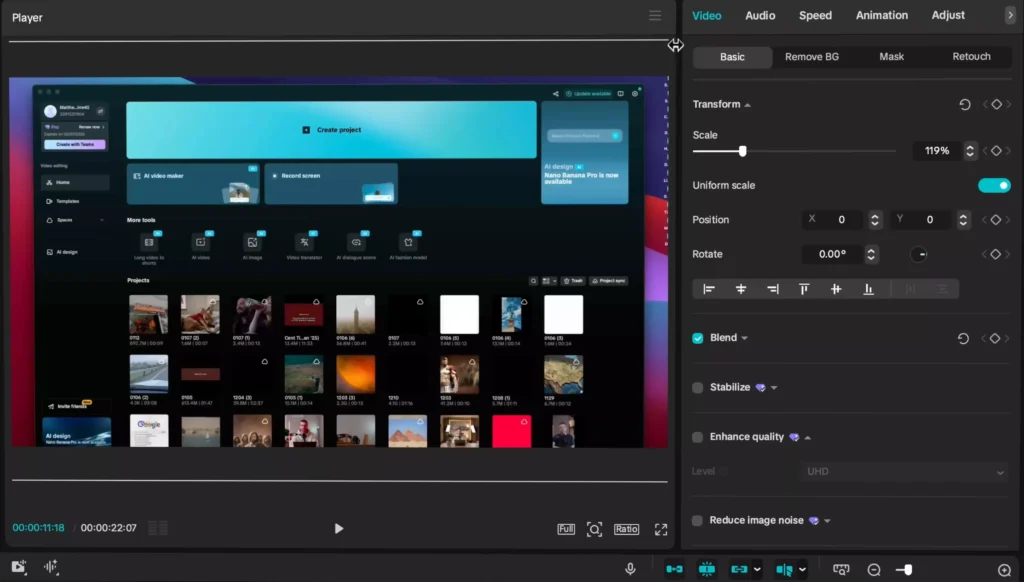Screen dimensions: 1024x582
Task: Uncheck the Blend checkbox
Action: coord(698,338)
